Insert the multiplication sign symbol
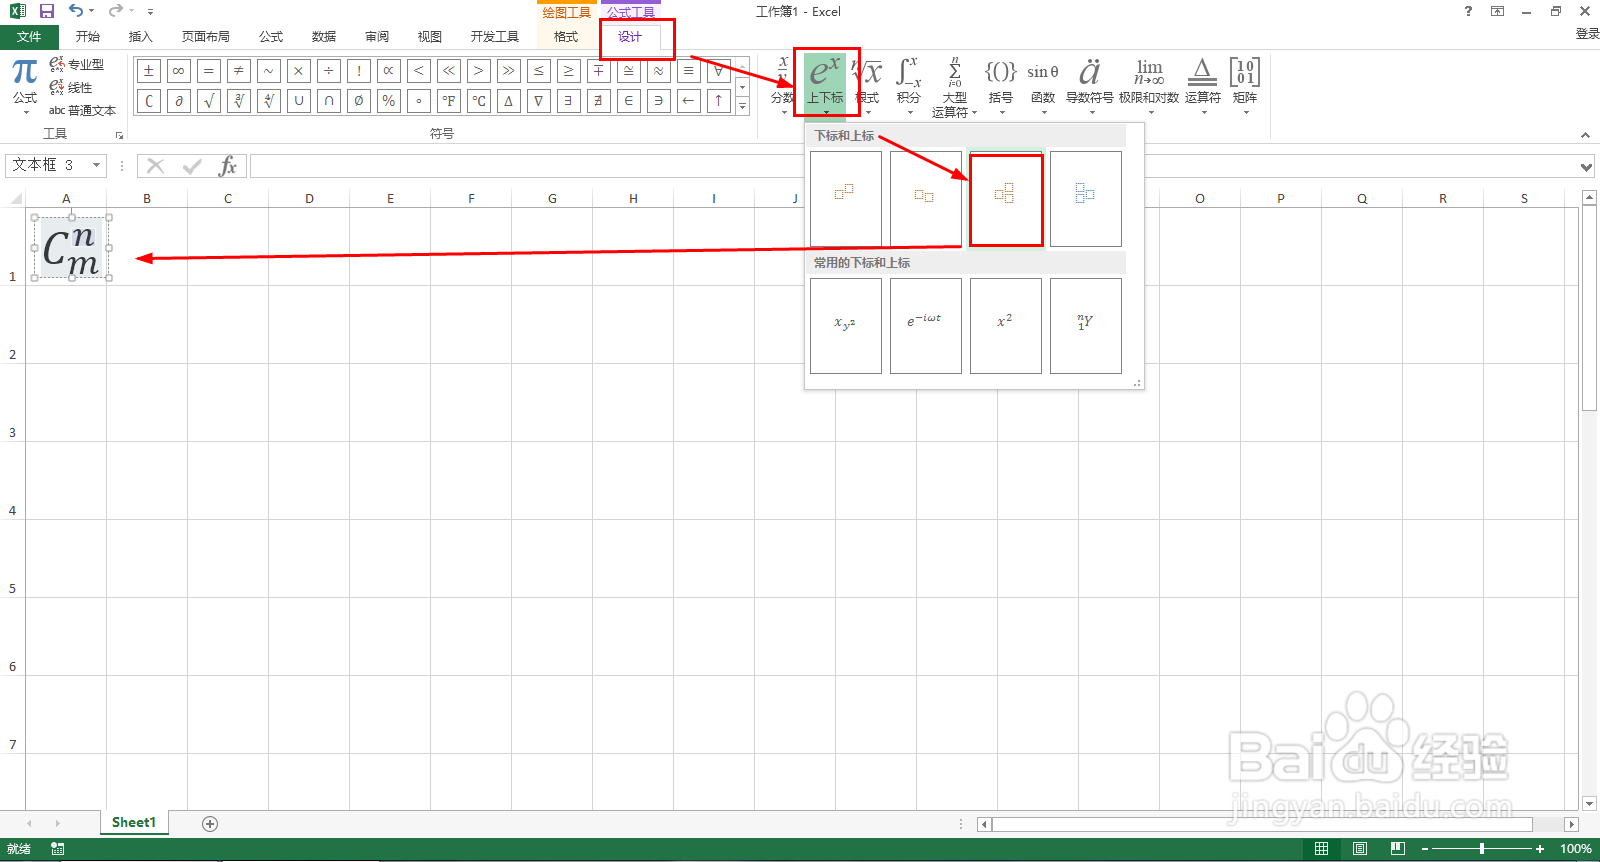Image resolution: width=1600 pixels, height=862 pixels. pyautogui.click(x=299, y=71)
